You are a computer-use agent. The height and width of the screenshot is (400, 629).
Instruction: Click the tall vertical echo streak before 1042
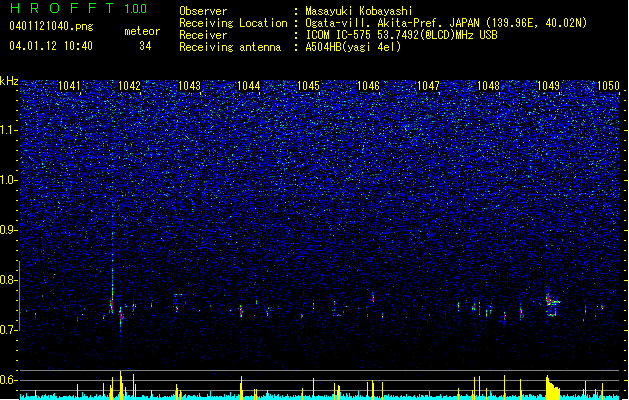(x=112, y=265)
